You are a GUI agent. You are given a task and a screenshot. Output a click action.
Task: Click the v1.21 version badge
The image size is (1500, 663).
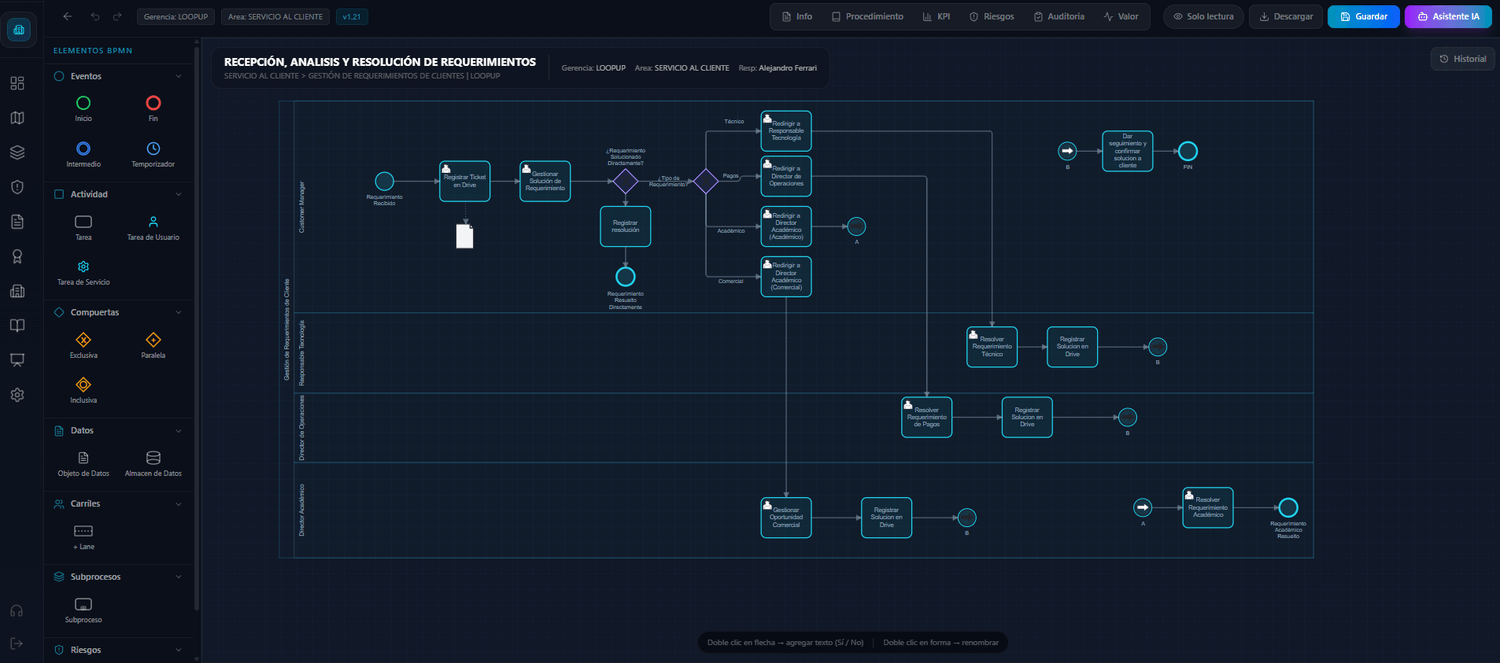(x=351, y=17)
